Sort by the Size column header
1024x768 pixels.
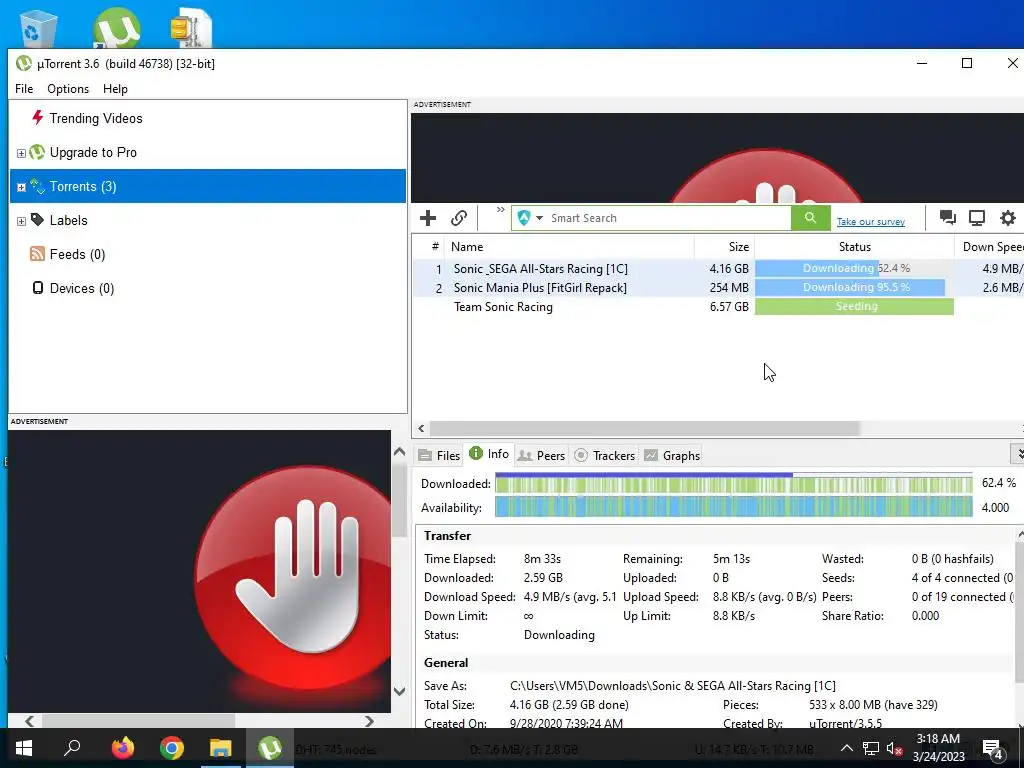click(724, 247)
